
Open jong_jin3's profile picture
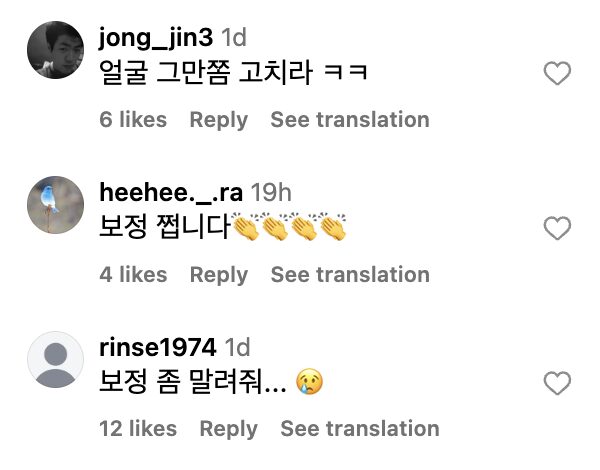point(54,50)
